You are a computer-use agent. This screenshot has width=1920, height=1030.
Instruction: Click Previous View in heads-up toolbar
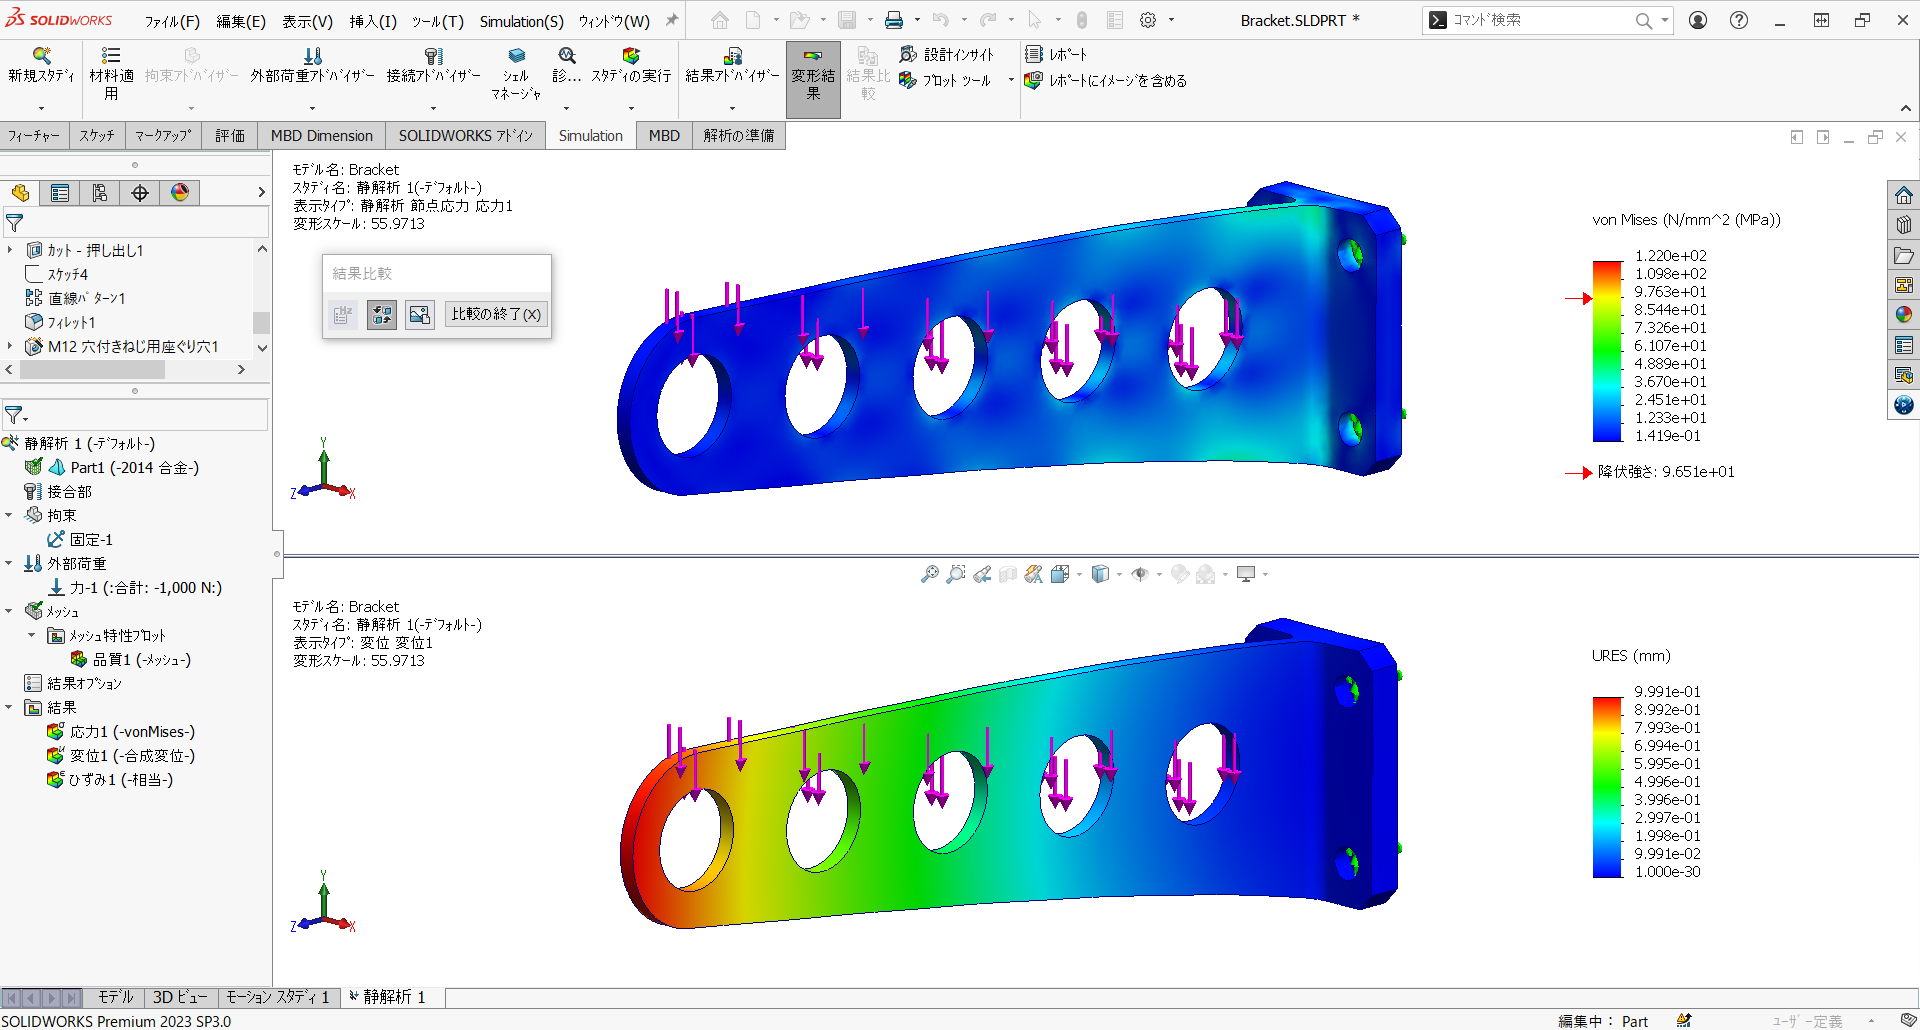click(982, 574)
